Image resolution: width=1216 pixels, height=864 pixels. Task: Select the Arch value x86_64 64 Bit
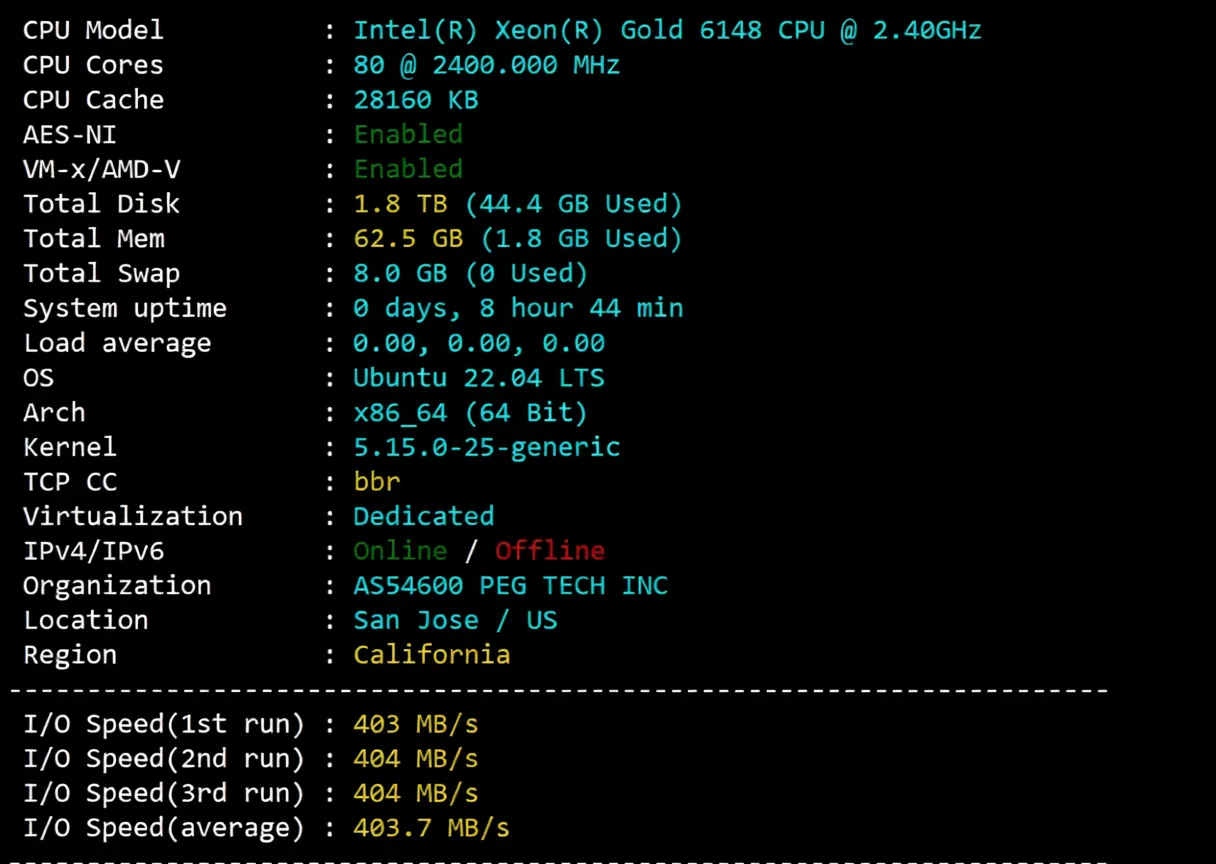point(470,412)
